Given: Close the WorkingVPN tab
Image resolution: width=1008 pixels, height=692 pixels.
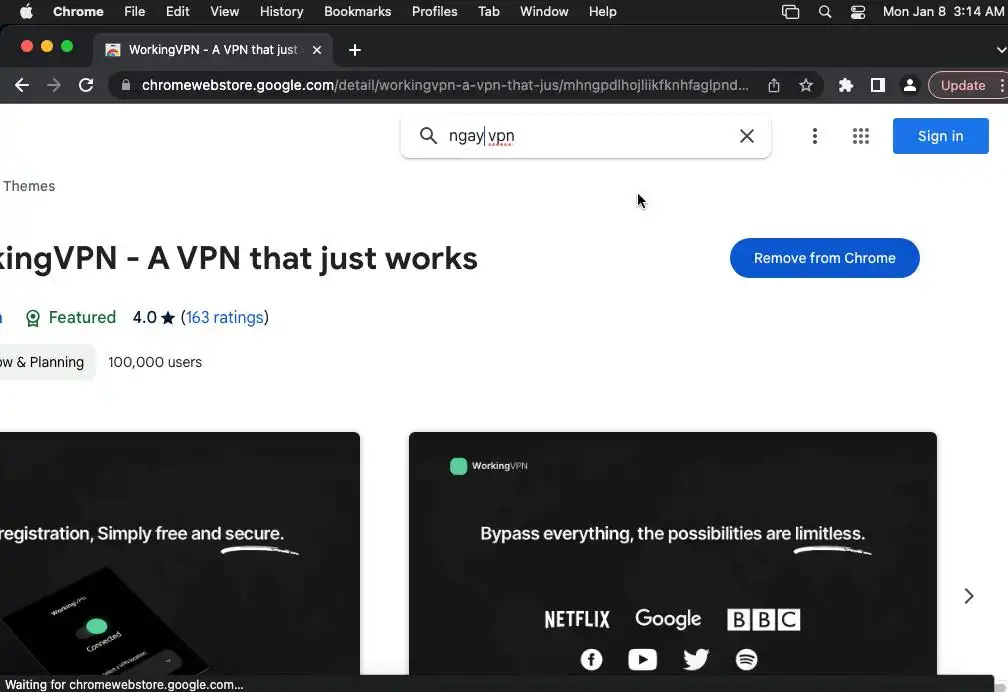Looking at the screenshot, I should [x=317, y=50].
